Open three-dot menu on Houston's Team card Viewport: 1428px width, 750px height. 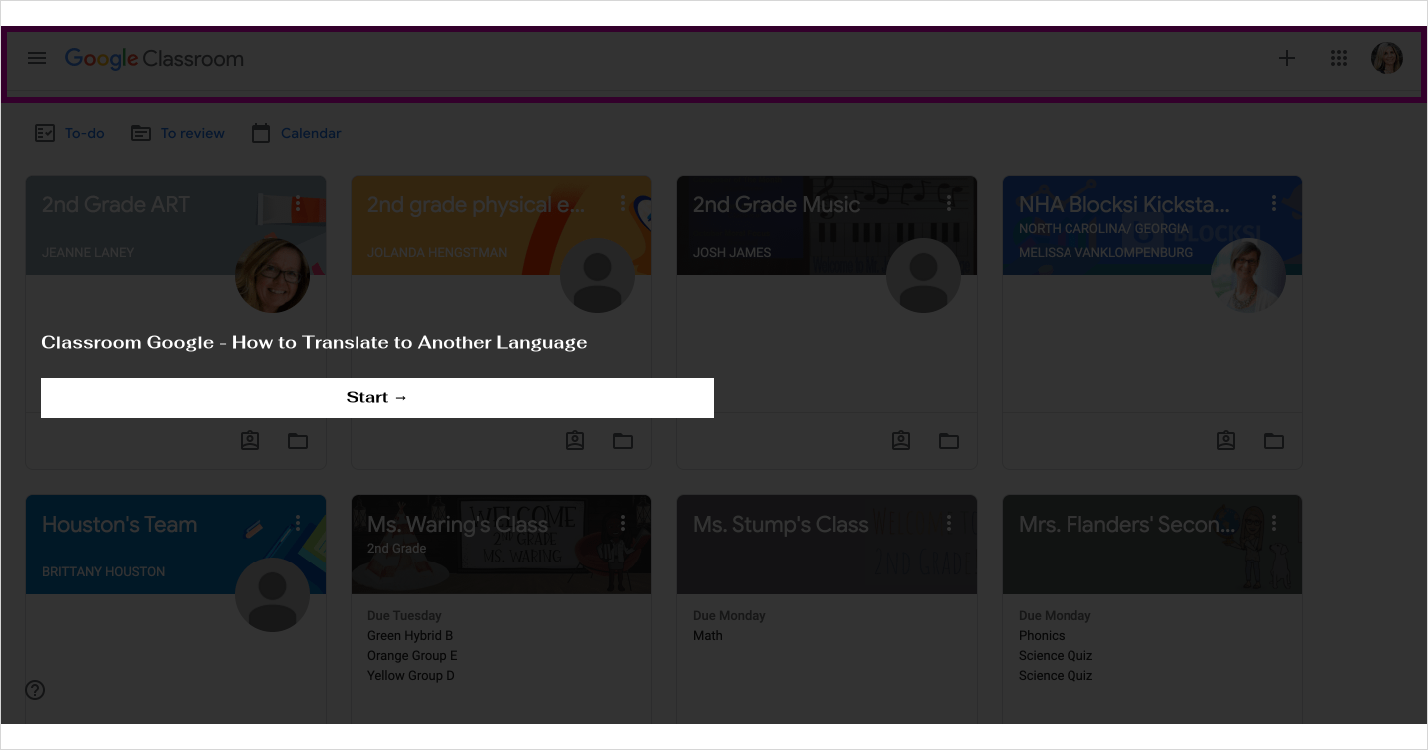(x=298, y=523)
